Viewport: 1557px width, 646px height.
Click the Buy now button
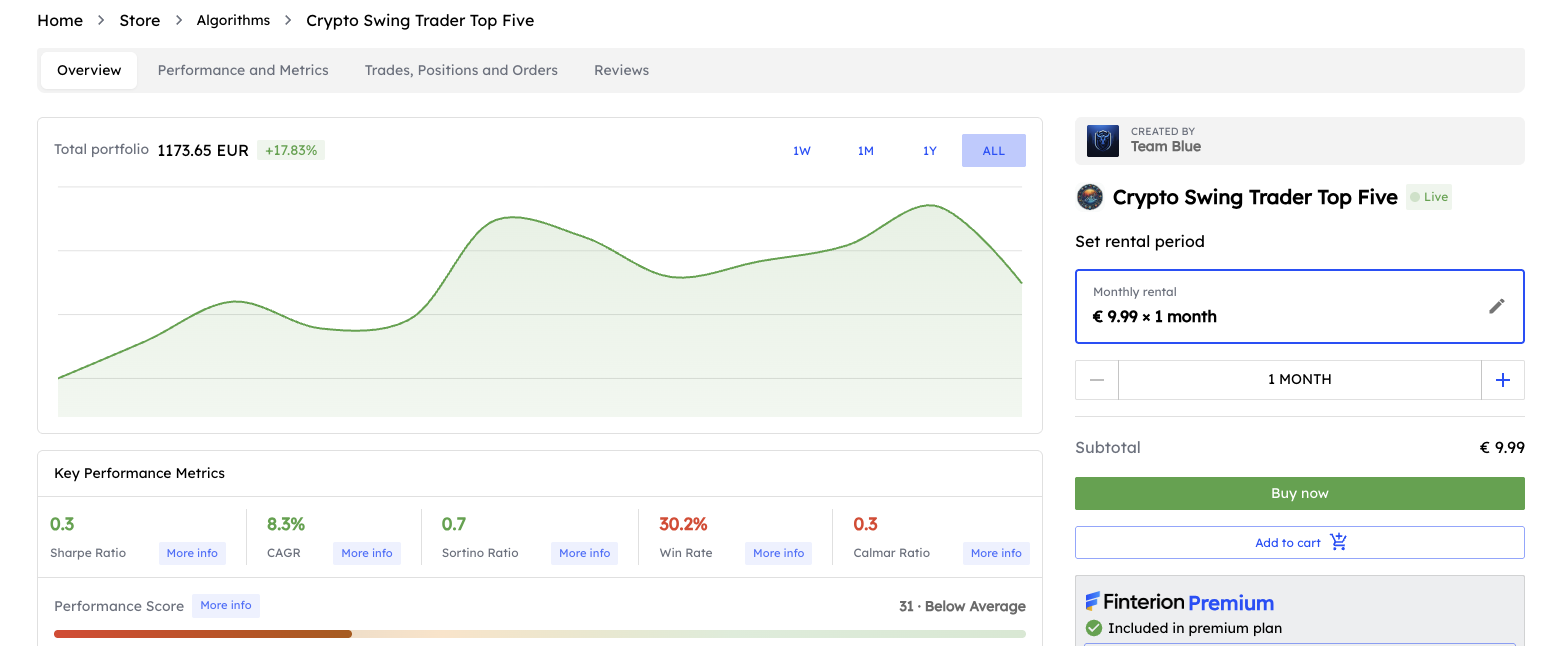click(1299, 493)
